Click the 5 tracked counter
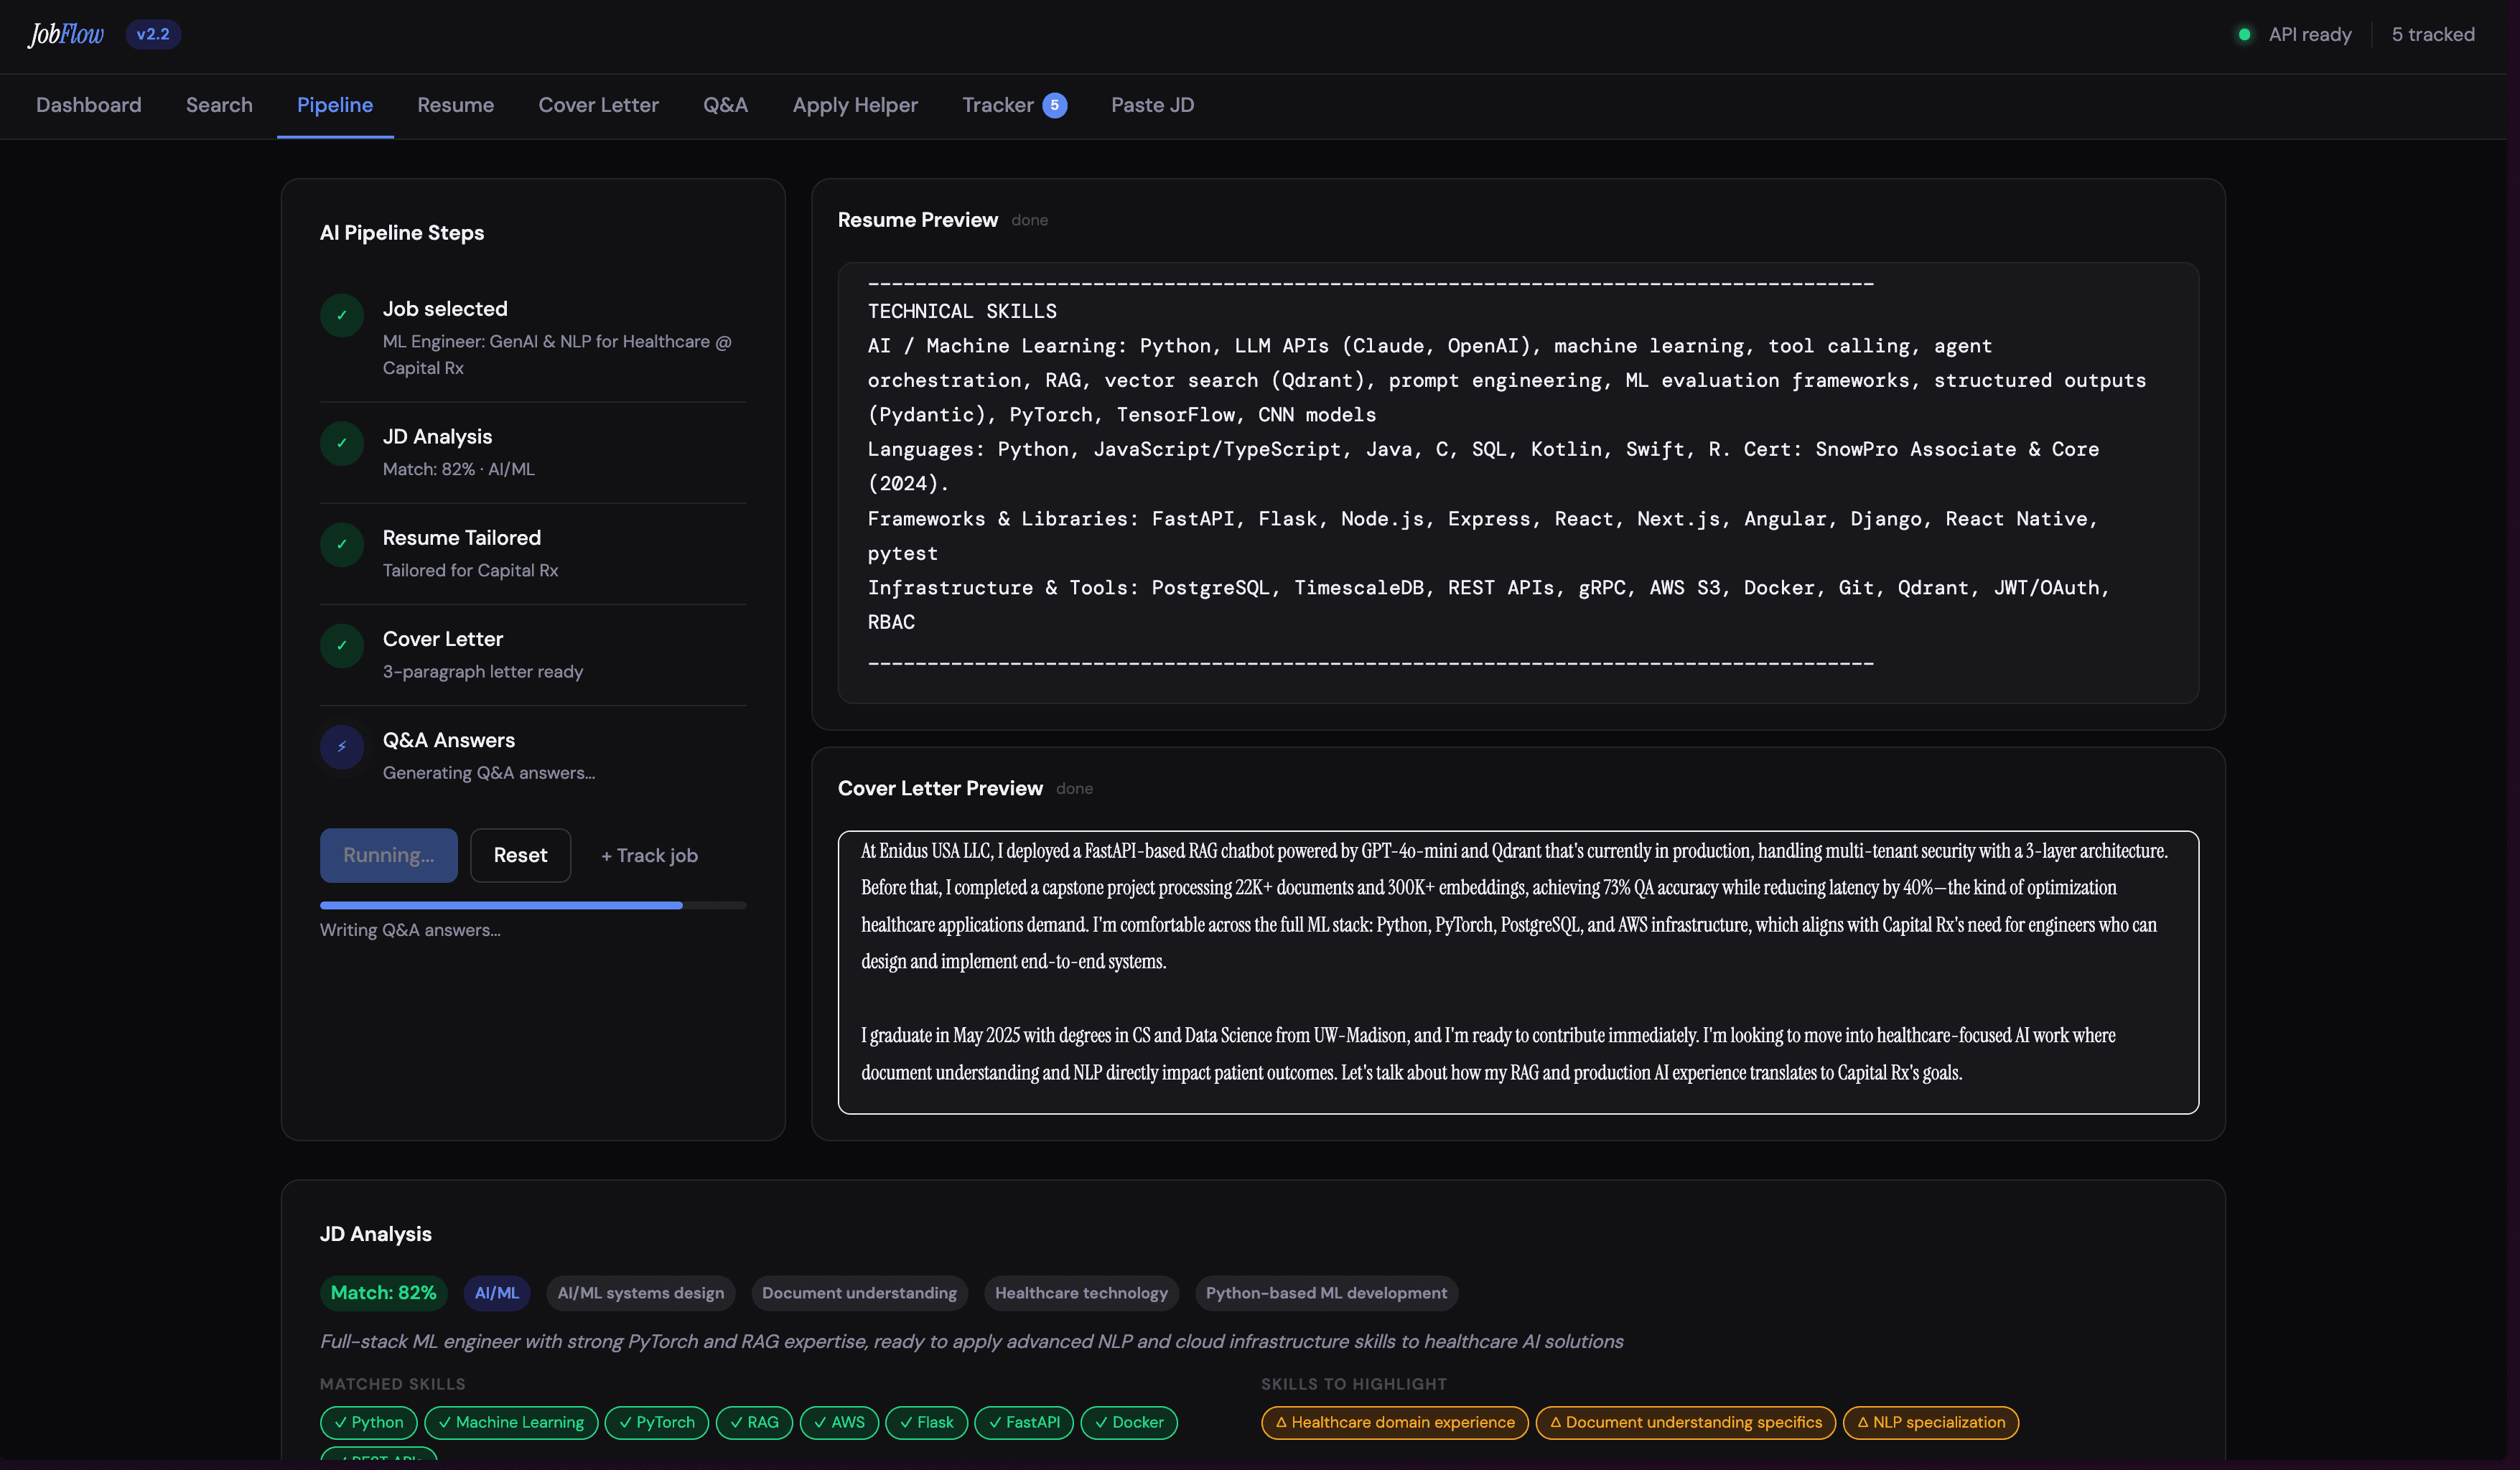The width and height of the screenshot is (2520, 1470). coord(2433,34)
